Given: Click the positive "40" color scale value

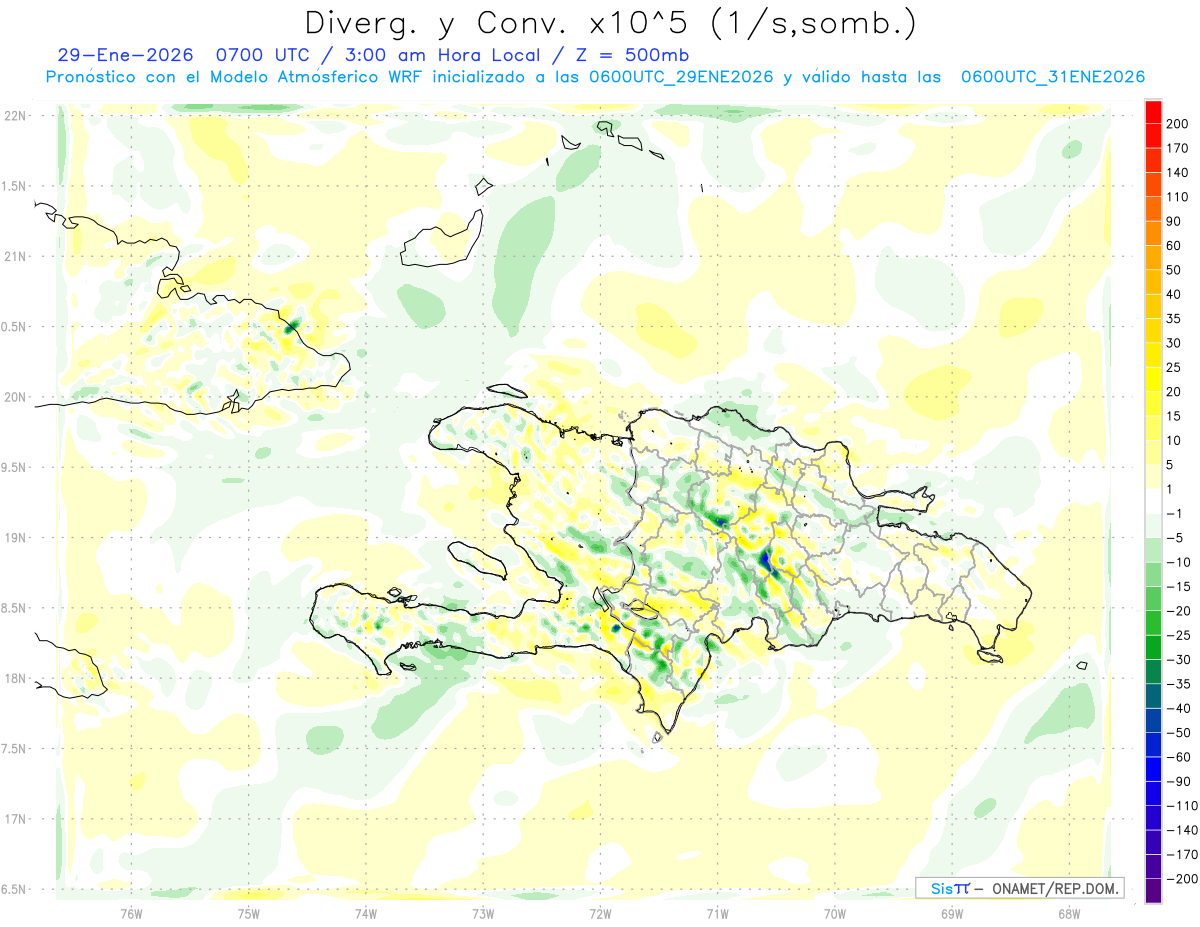Looking at the screenshot, I should click(x=1174, y=294).
